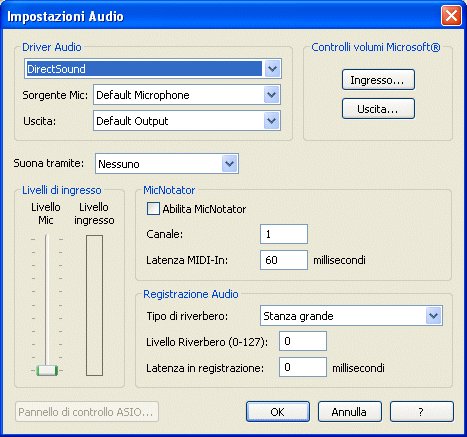The image size is (467, 437).
Task: Open the Suona tramite Nessuno dropdown
Action: [167, 164]
